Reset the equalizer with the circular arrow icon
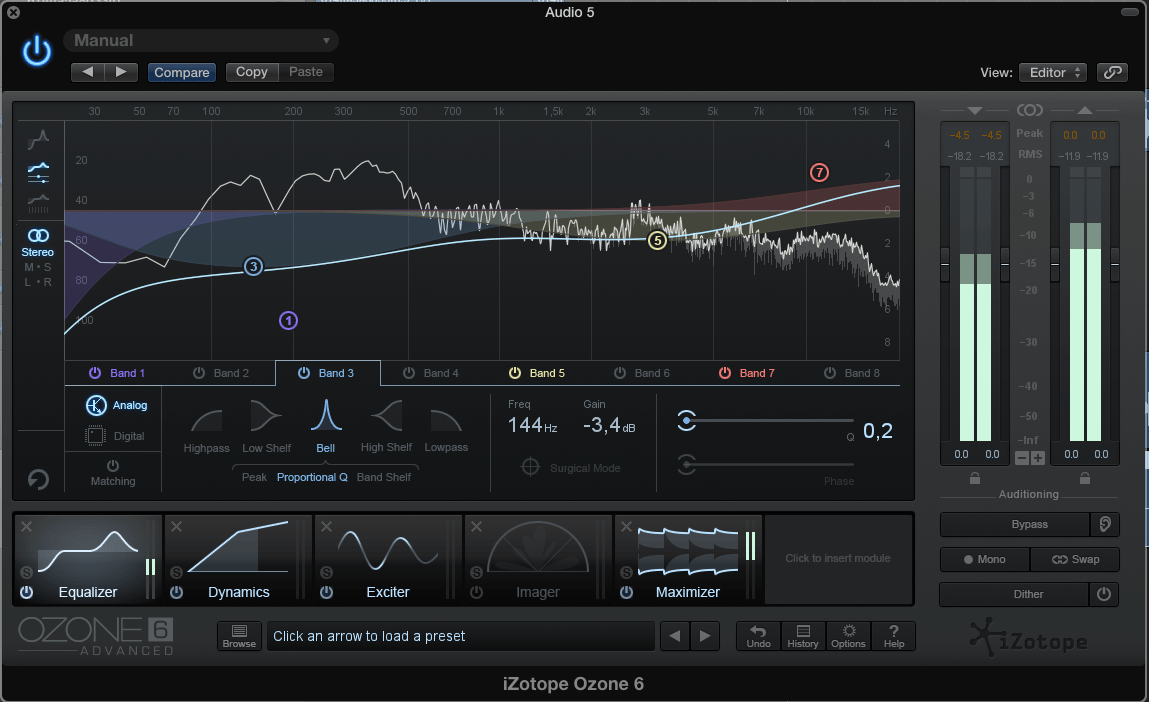The width and height of the screenshot is (1149, 702). [38, 479]
